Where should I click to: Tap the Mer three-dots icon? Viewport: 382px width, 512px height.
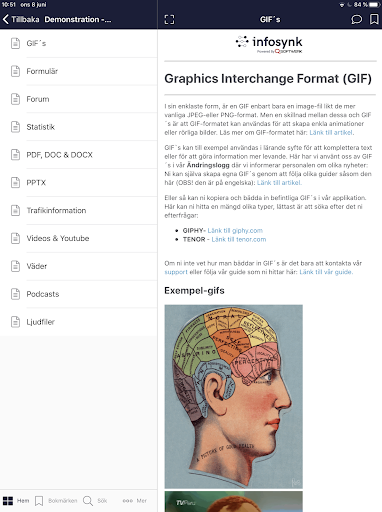[128, 501]
